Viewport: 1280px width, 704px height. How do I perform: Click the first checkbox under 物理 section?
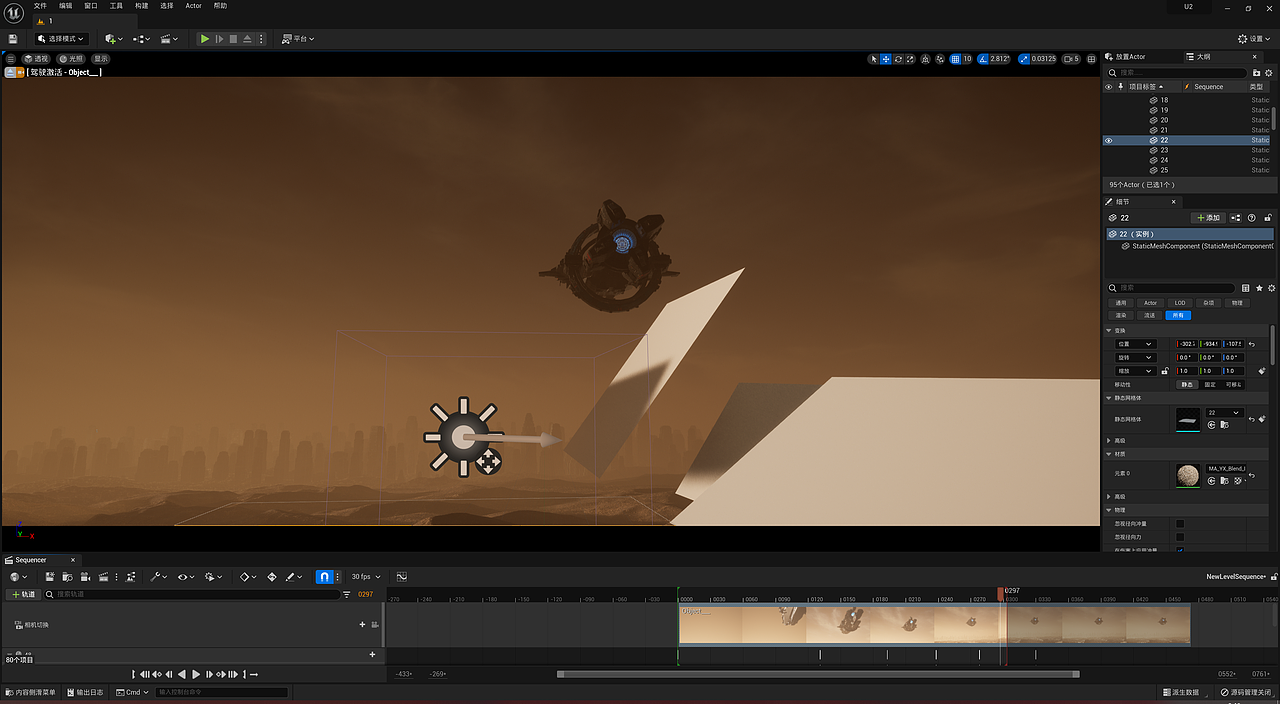(x=1180, y=524)
